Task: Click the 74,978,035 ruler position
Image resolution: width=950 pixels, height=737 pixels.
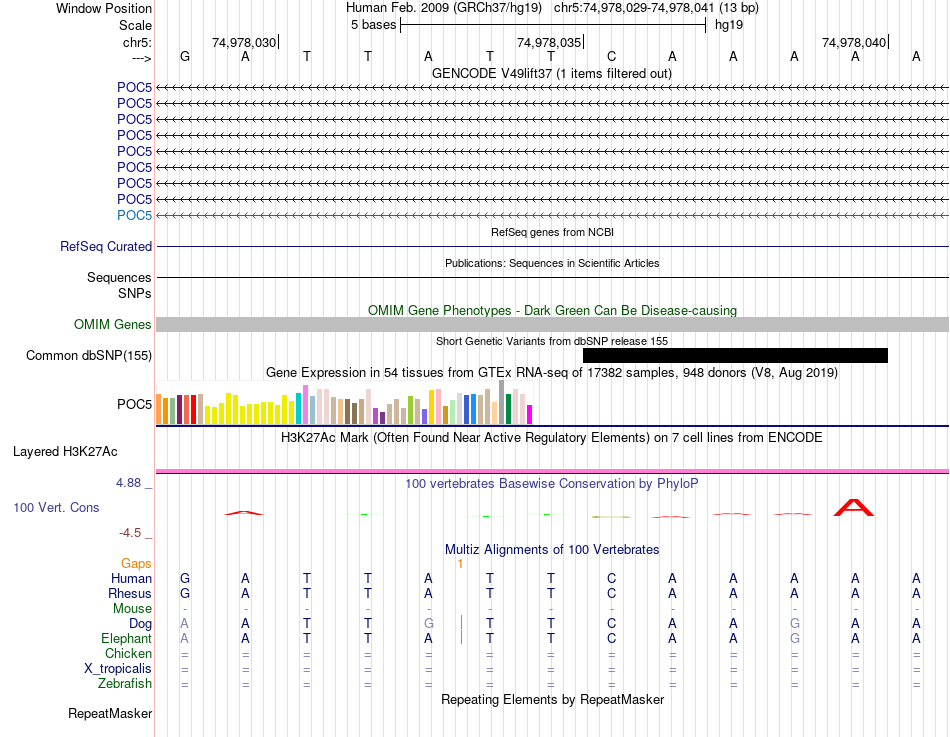Action: pyautogui.click(x=548, y=42)
